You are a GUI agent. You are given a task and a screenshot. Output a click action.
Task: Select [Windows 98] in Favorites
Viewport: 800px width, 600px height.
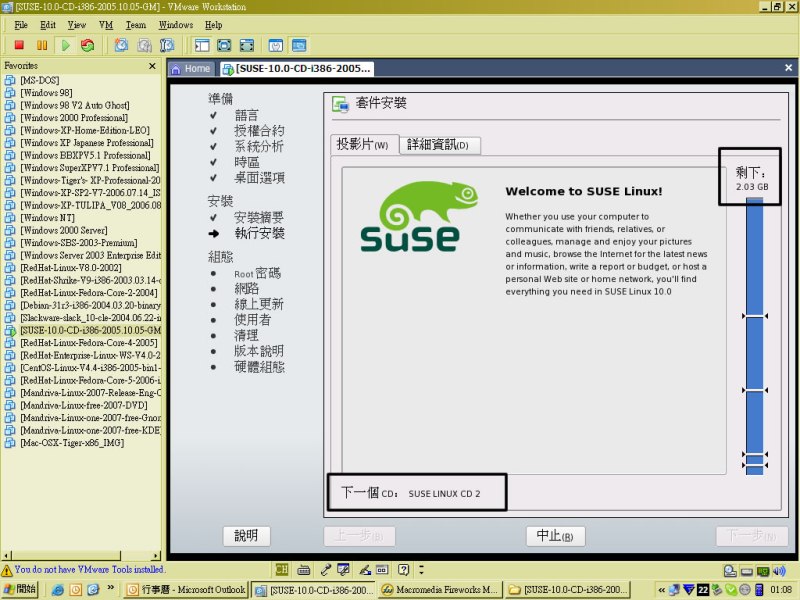point(46,93)
